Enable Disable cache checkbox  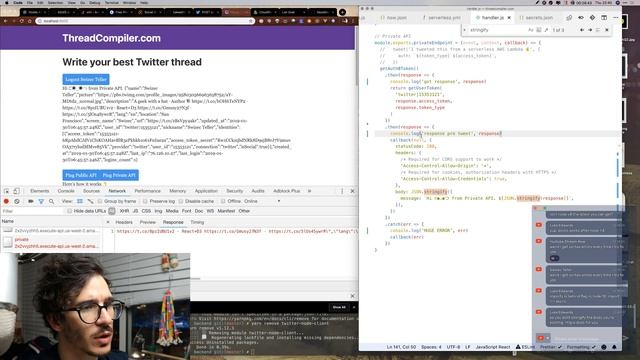(x=181, y=201)
